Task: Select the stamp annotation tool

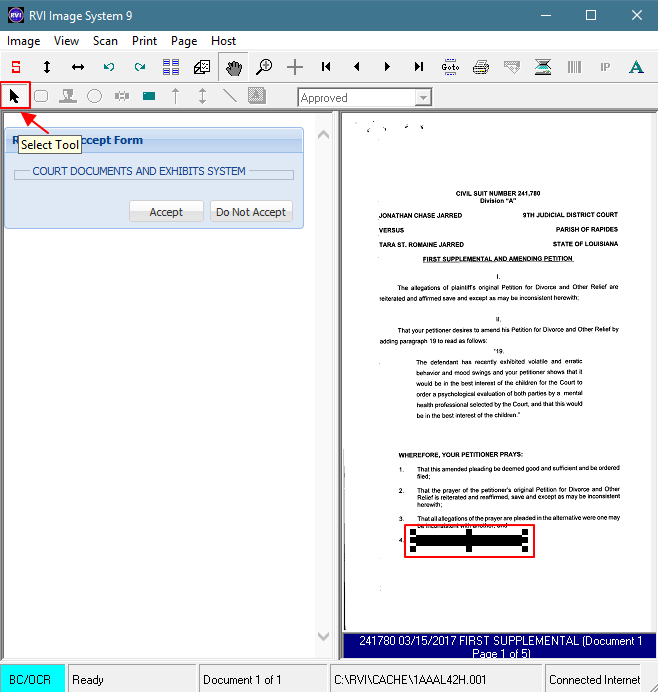Action: [x=68, y=96]
